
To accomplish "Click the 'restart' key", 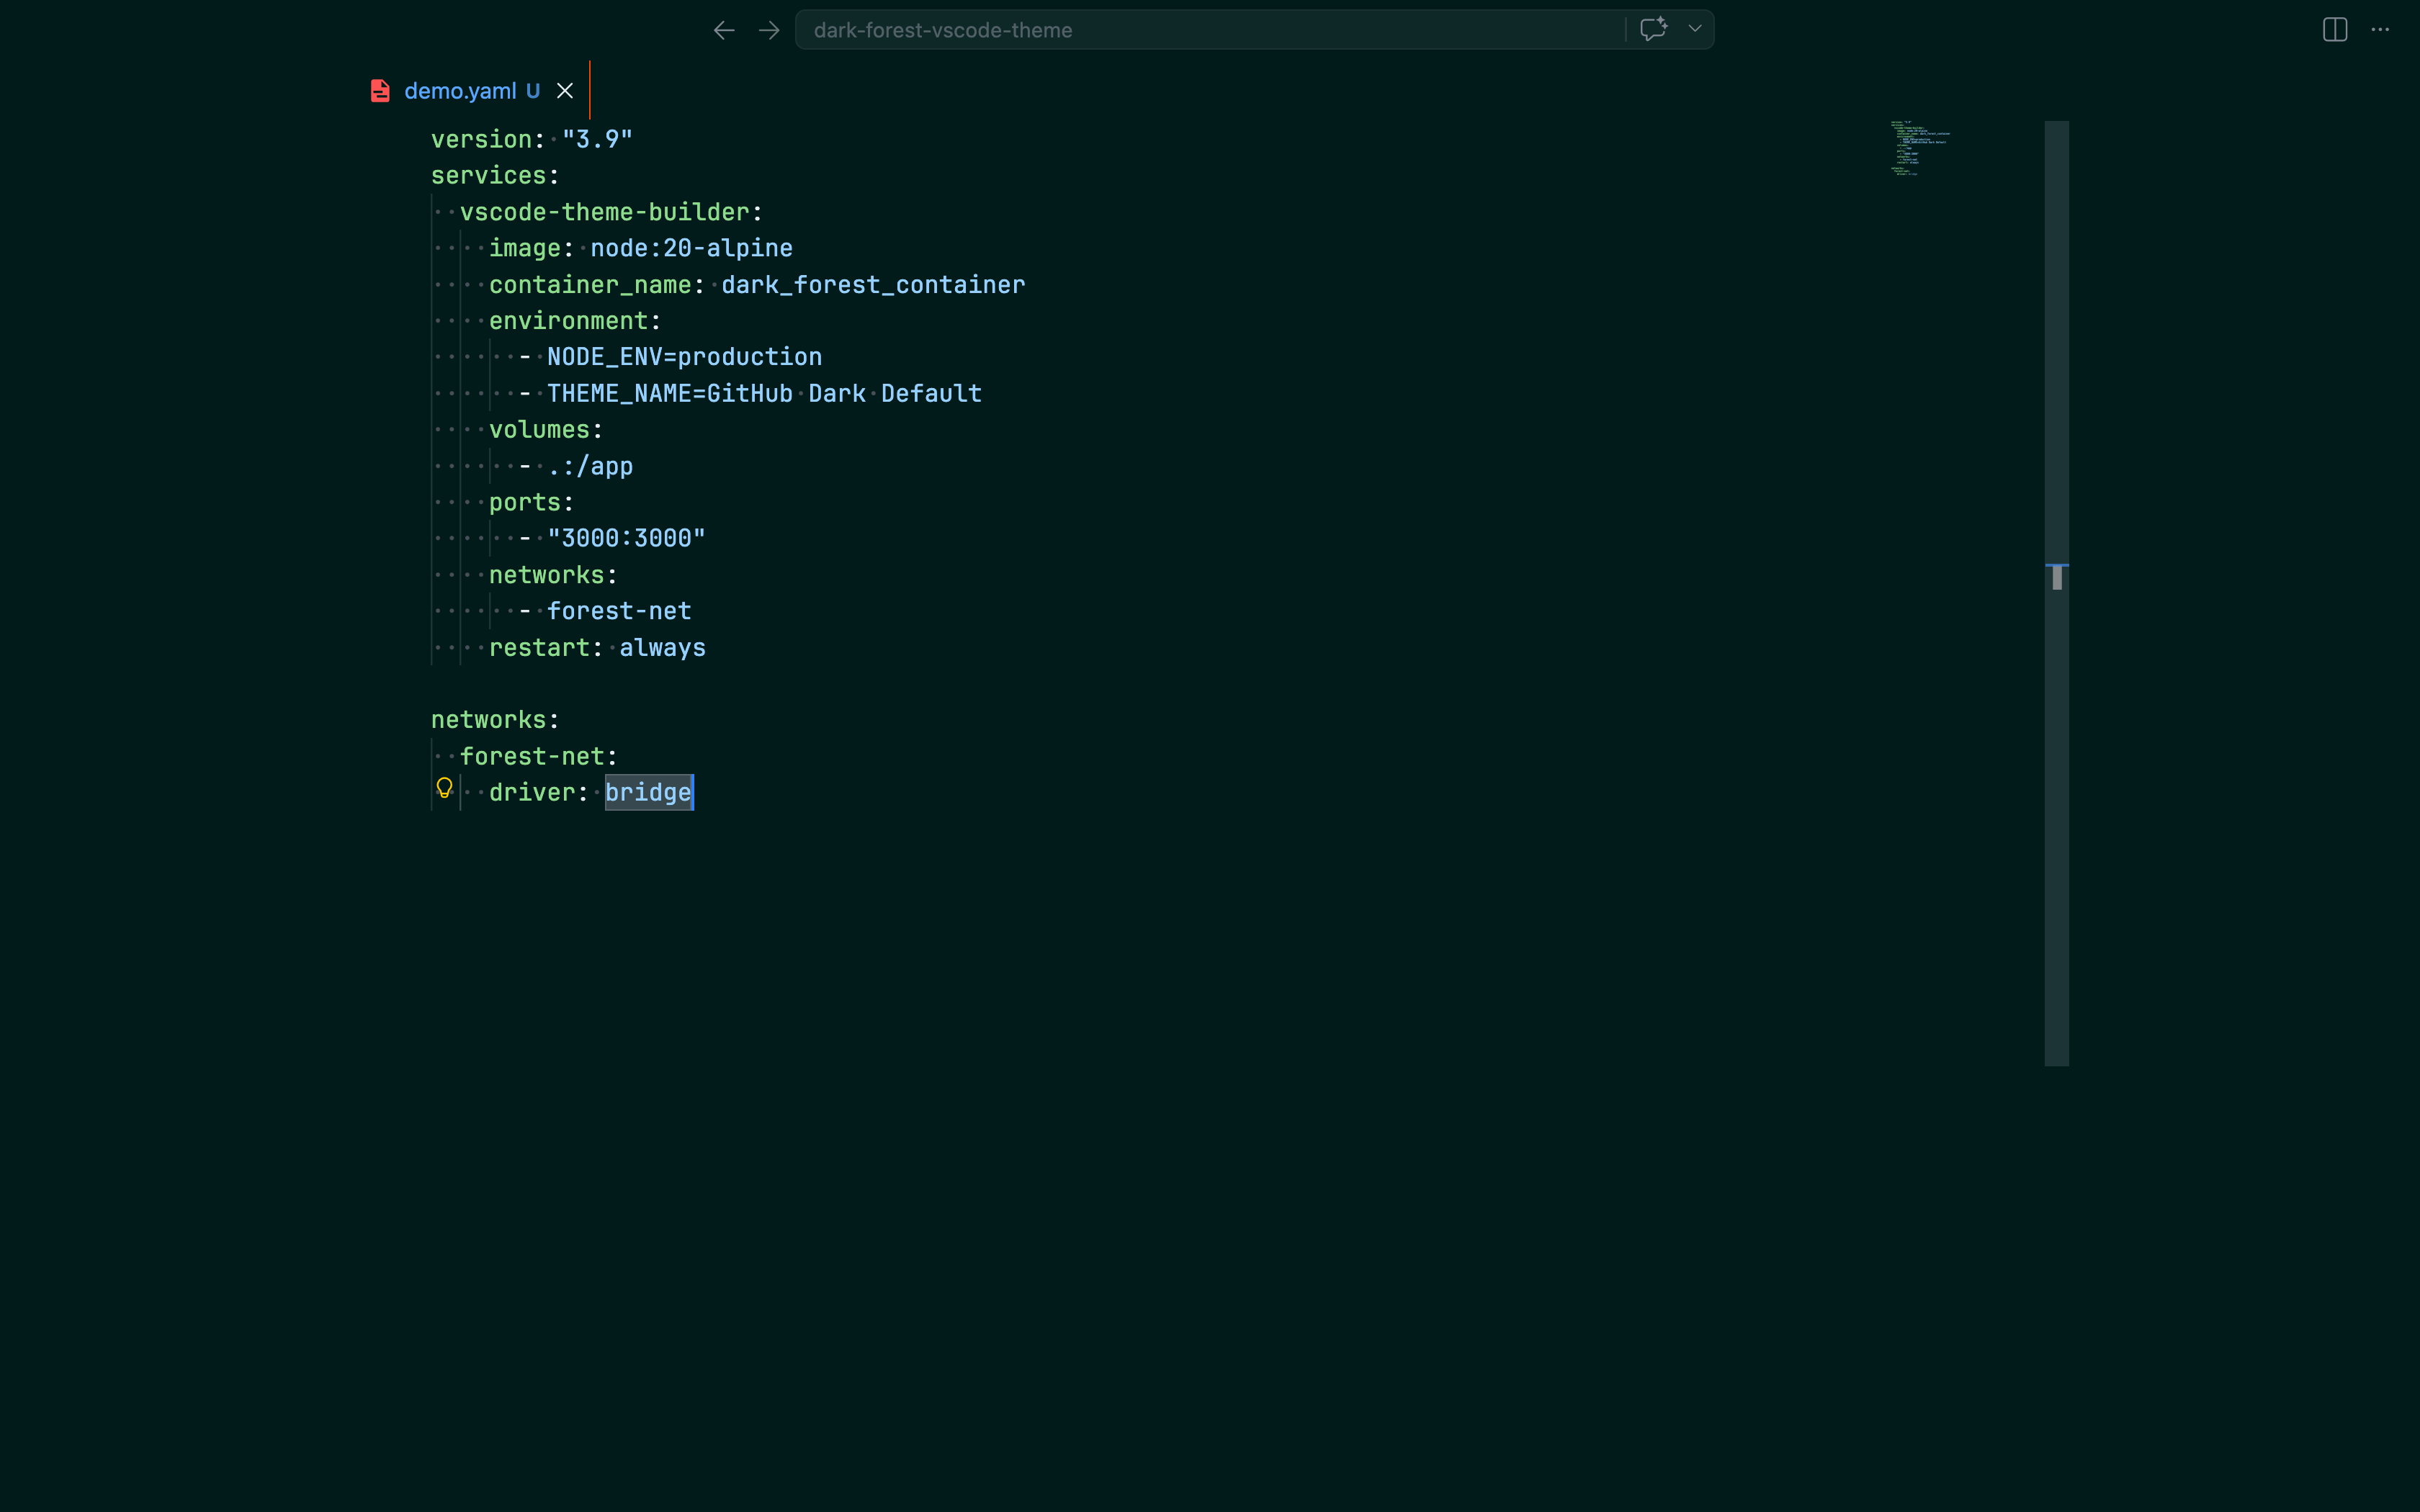I will pos(540,648).
